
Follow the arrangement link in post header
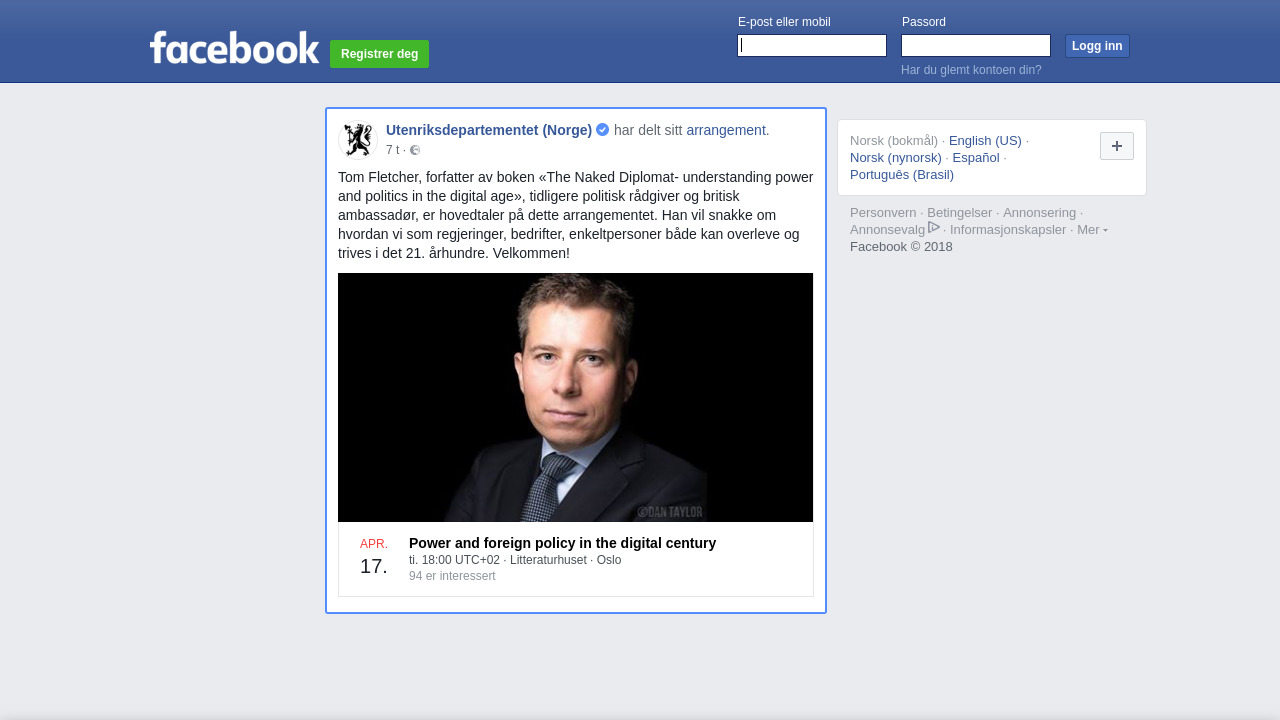tap(725, 130)
